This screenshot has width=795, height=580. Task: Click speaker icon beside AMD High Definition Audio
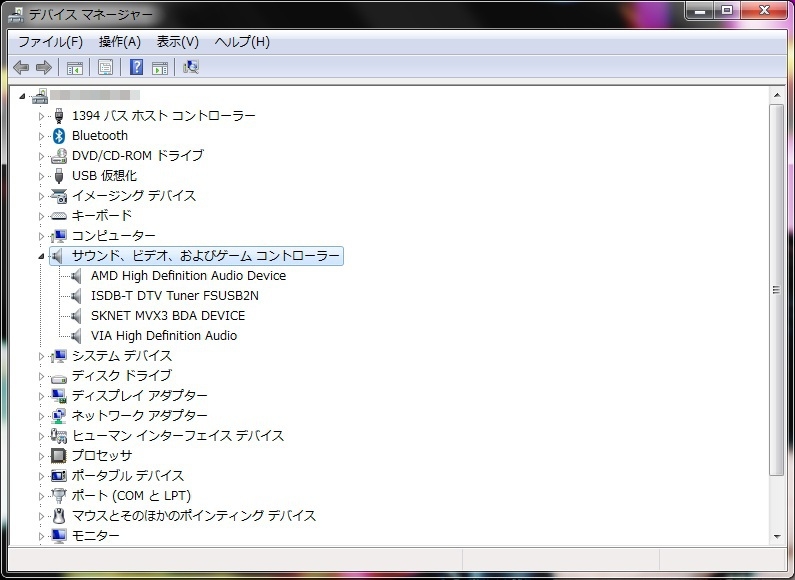coord(76,276)
